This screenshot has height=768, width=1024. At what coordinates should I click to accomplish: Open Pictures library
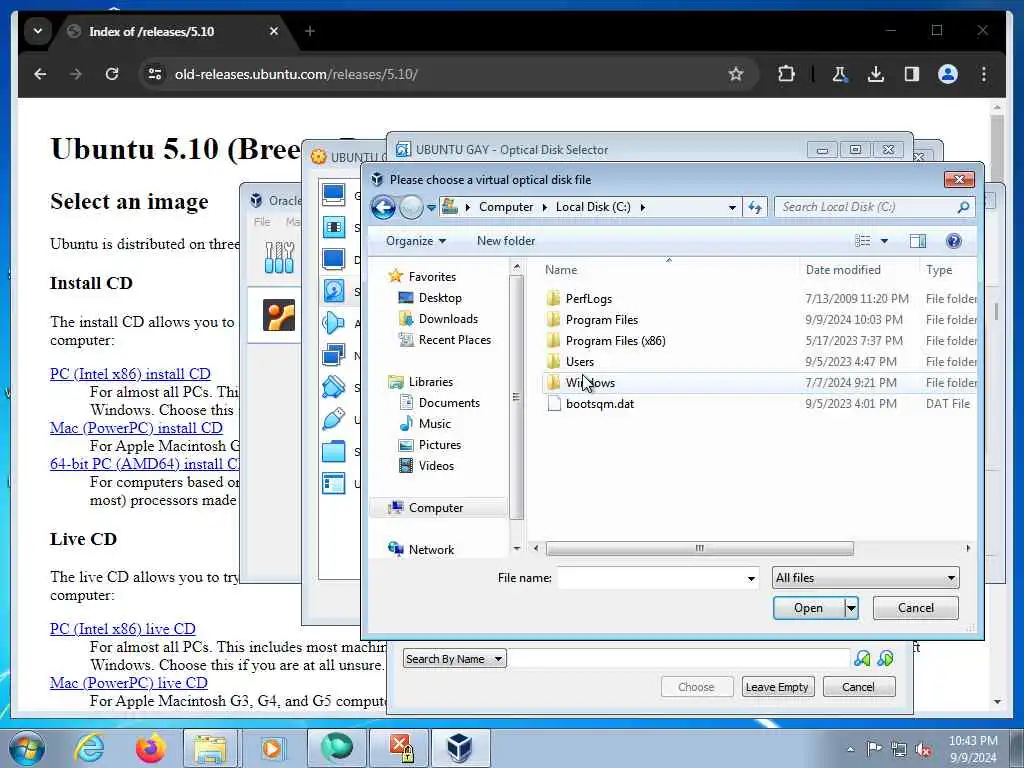tap(440, 445)
